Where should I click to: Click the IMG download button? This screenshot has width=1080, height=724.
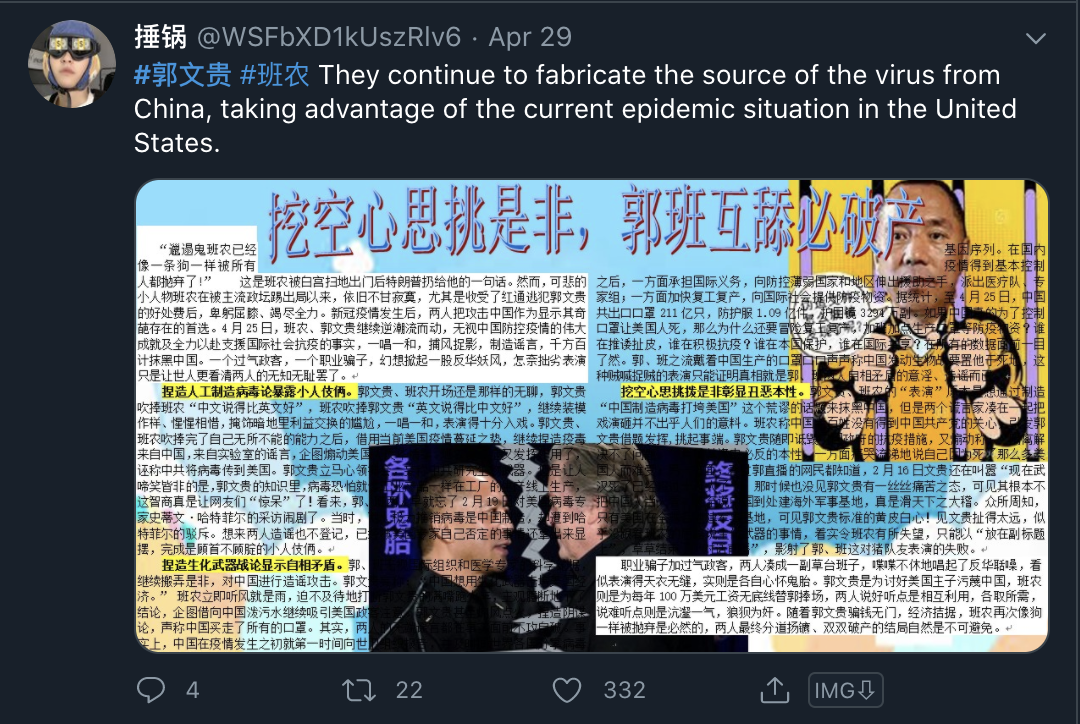click(x=845, y=690)
